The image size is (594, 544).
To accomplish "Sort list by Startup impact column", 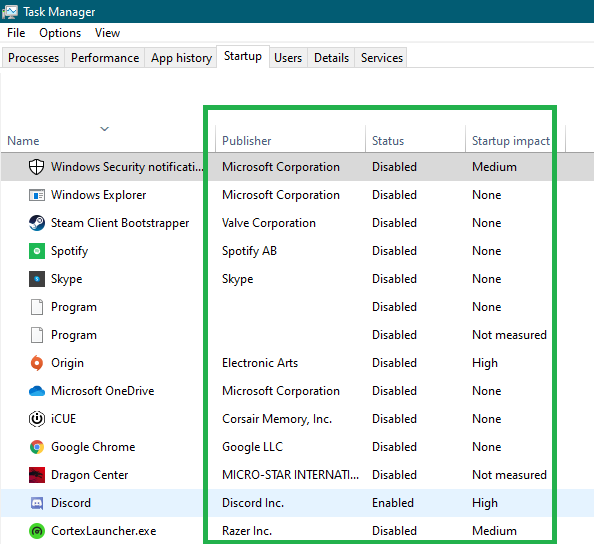I will (x=511, y=141).
